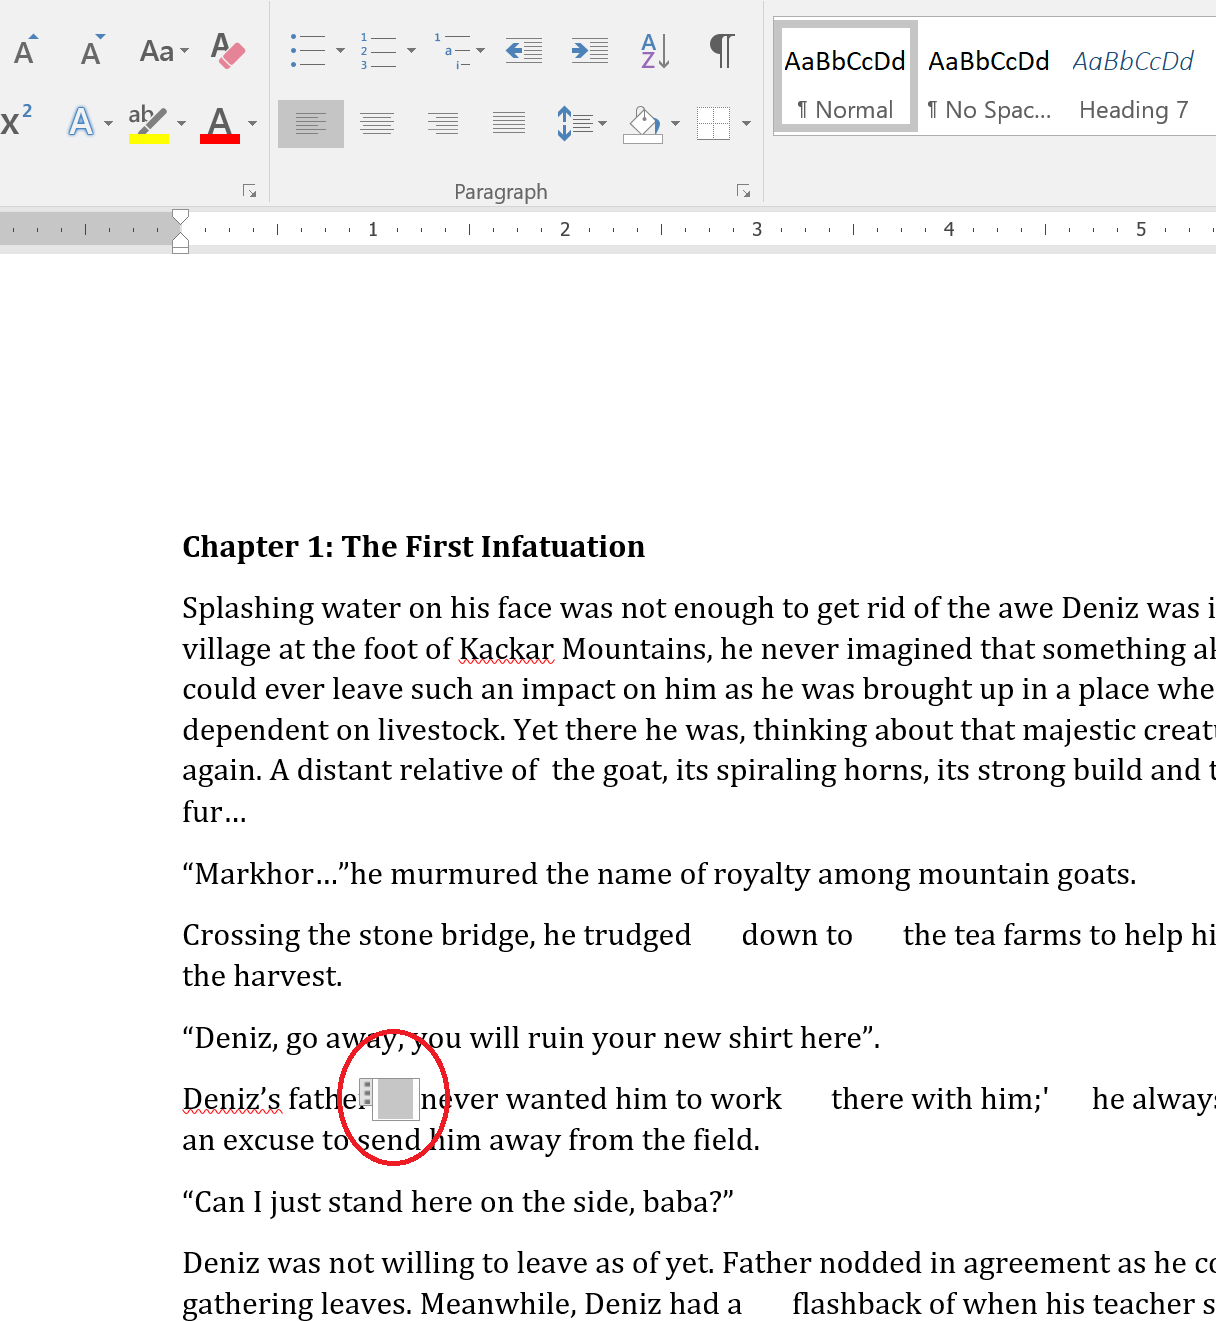Image resolution: width=1216 pixels, height=1321 pixels.
Task: Open the bullet list style dropdown
Action: (340, 50)
